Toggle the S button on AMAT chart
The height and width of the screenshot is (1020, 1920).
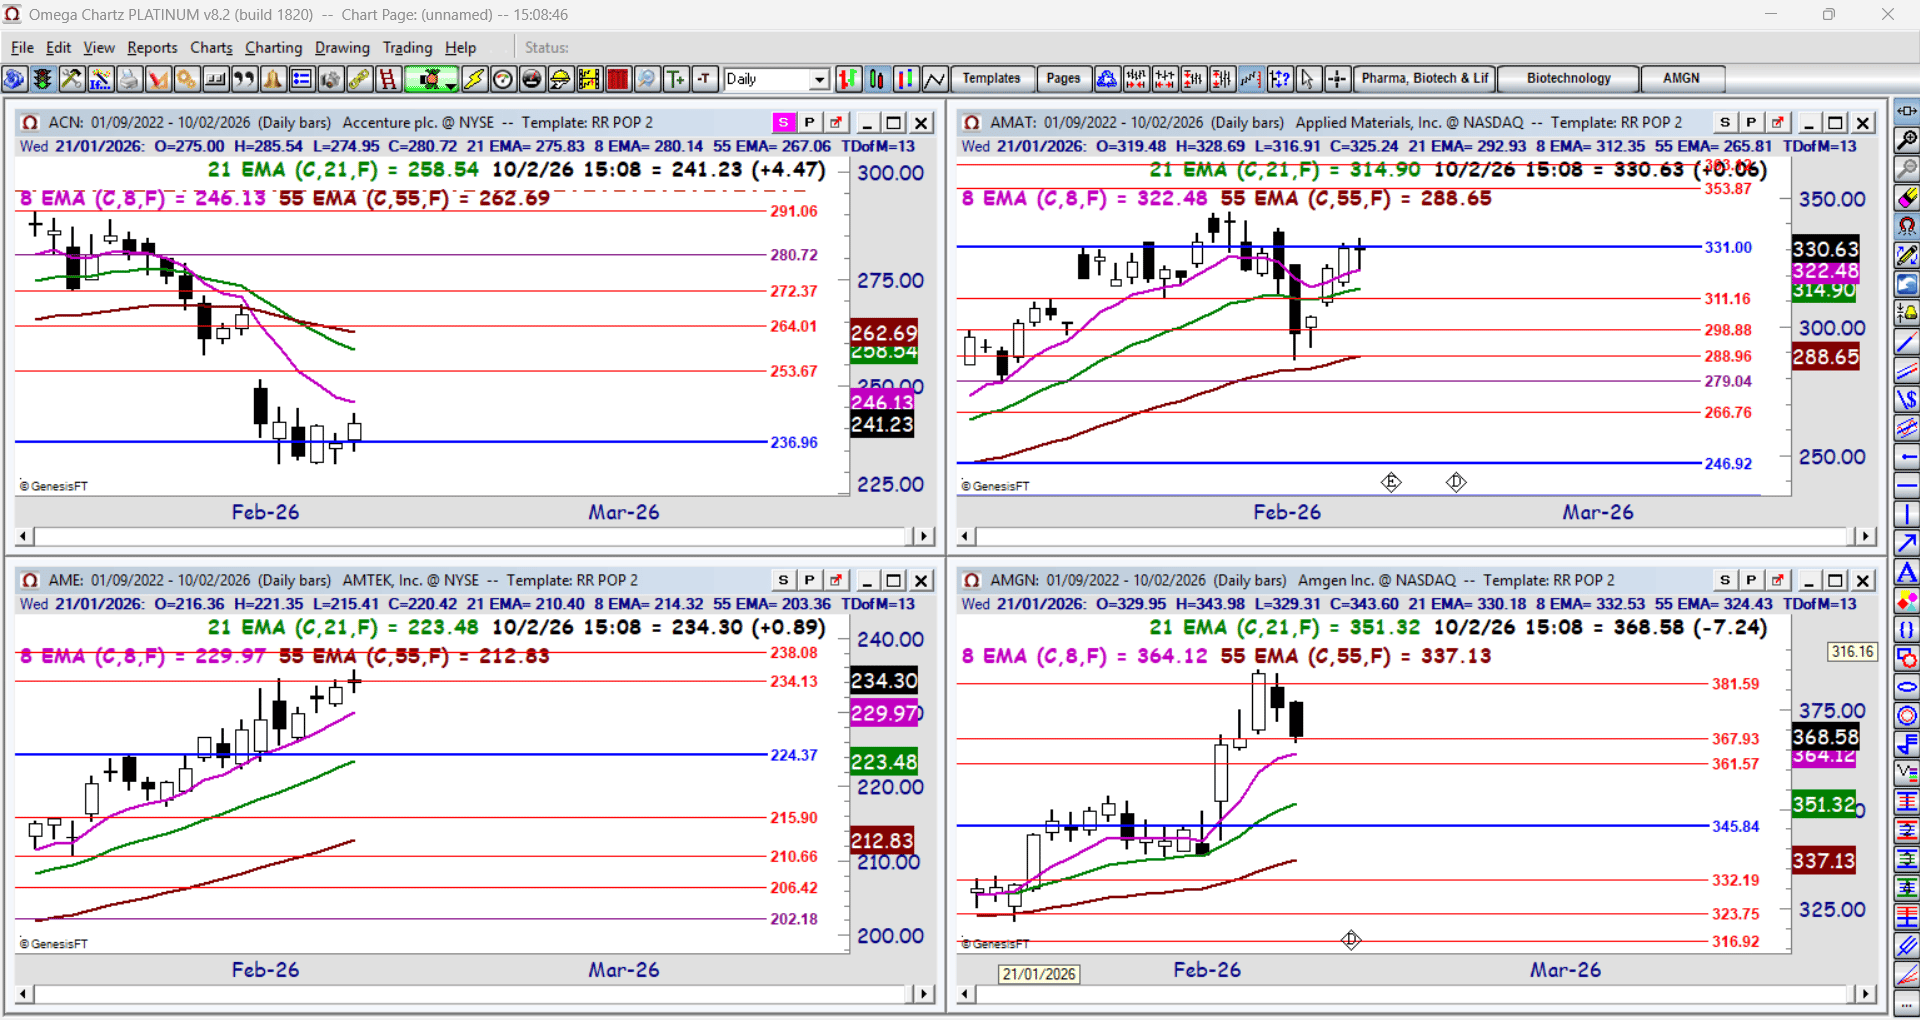[1725, 123]
